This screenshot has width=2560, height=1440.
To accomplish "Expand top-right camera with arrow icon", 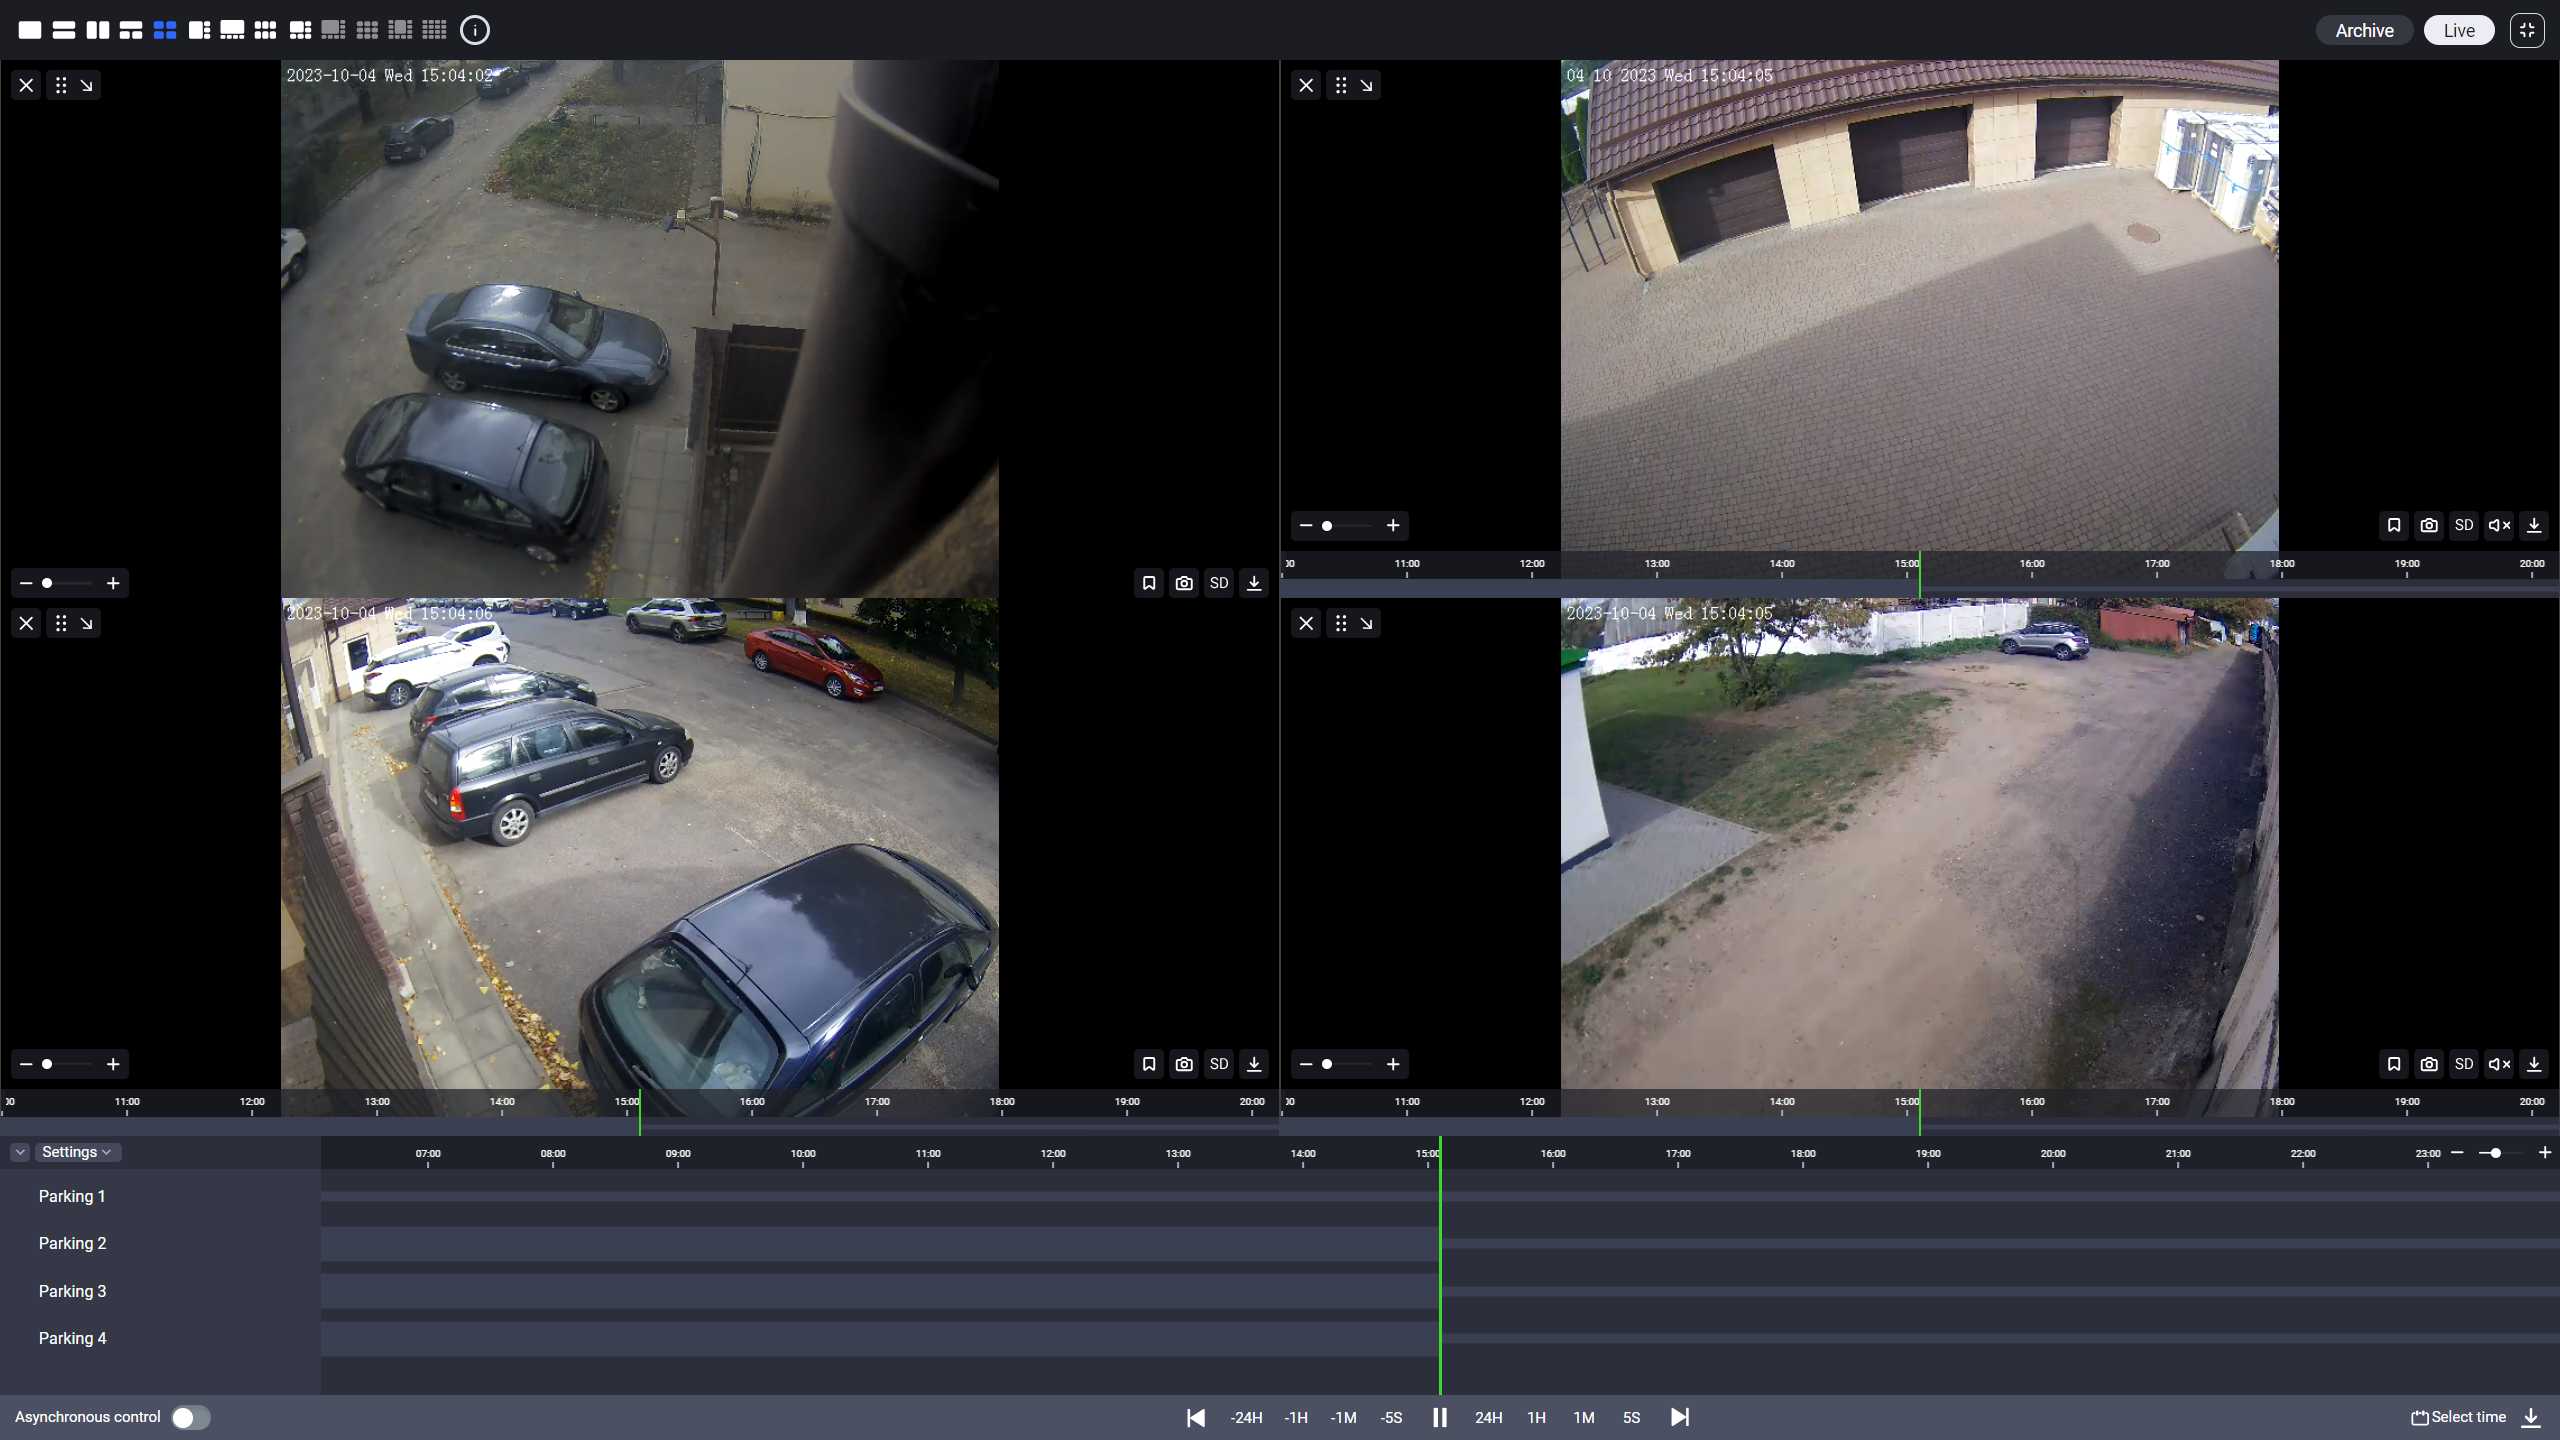I will tap(1366, 85).
